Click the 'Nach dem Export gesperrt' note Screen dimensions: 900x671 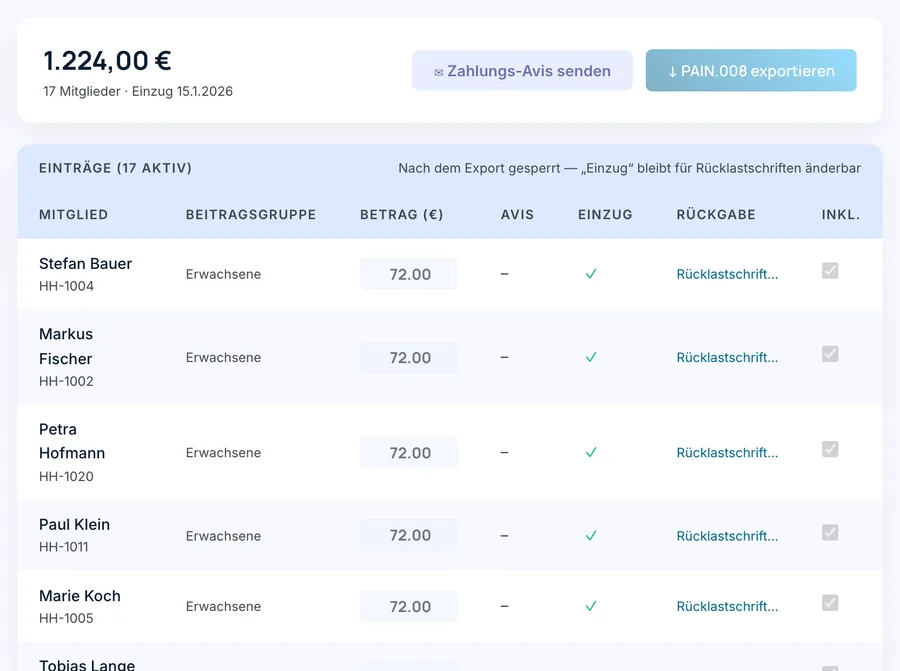coord(629,168)
